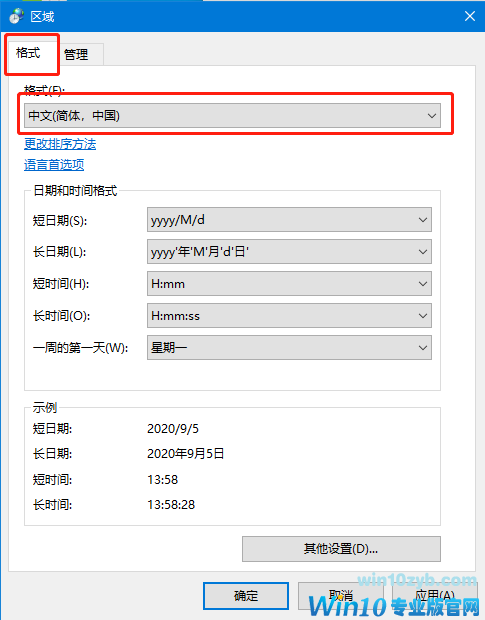The height and width of the screenshot is (620, 485).
Task: Close the 区域 dialog window
Action: click(470, 16)
